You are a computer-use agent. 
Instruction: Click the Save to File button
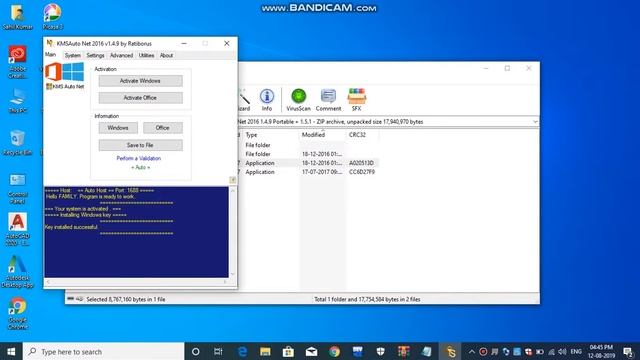tap(140, 145)
